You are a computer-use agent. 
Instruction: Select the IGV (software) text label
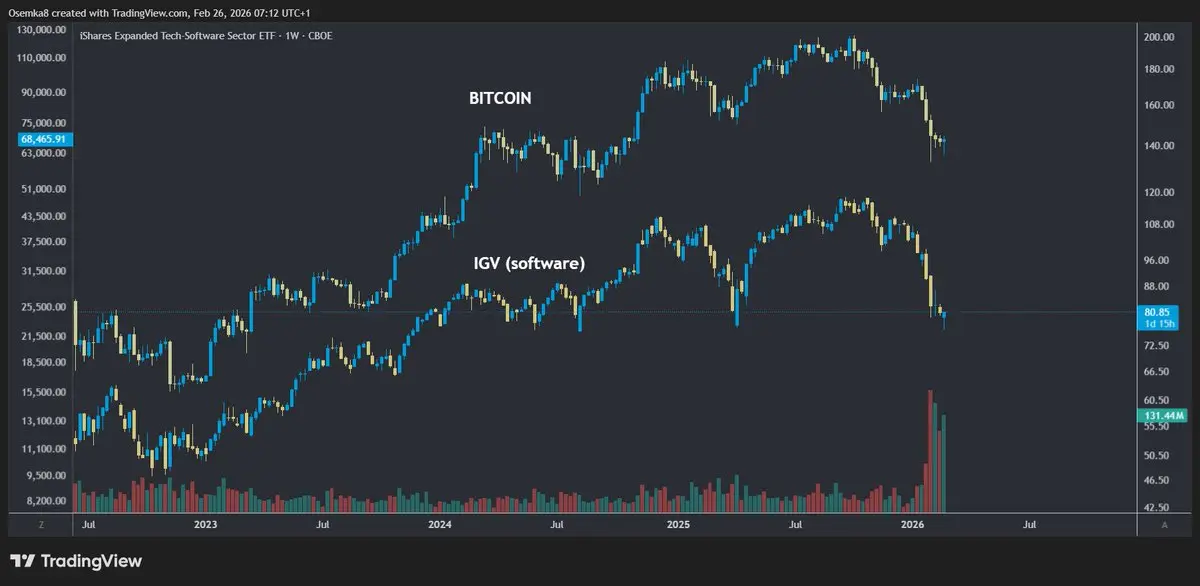(529, 263)
